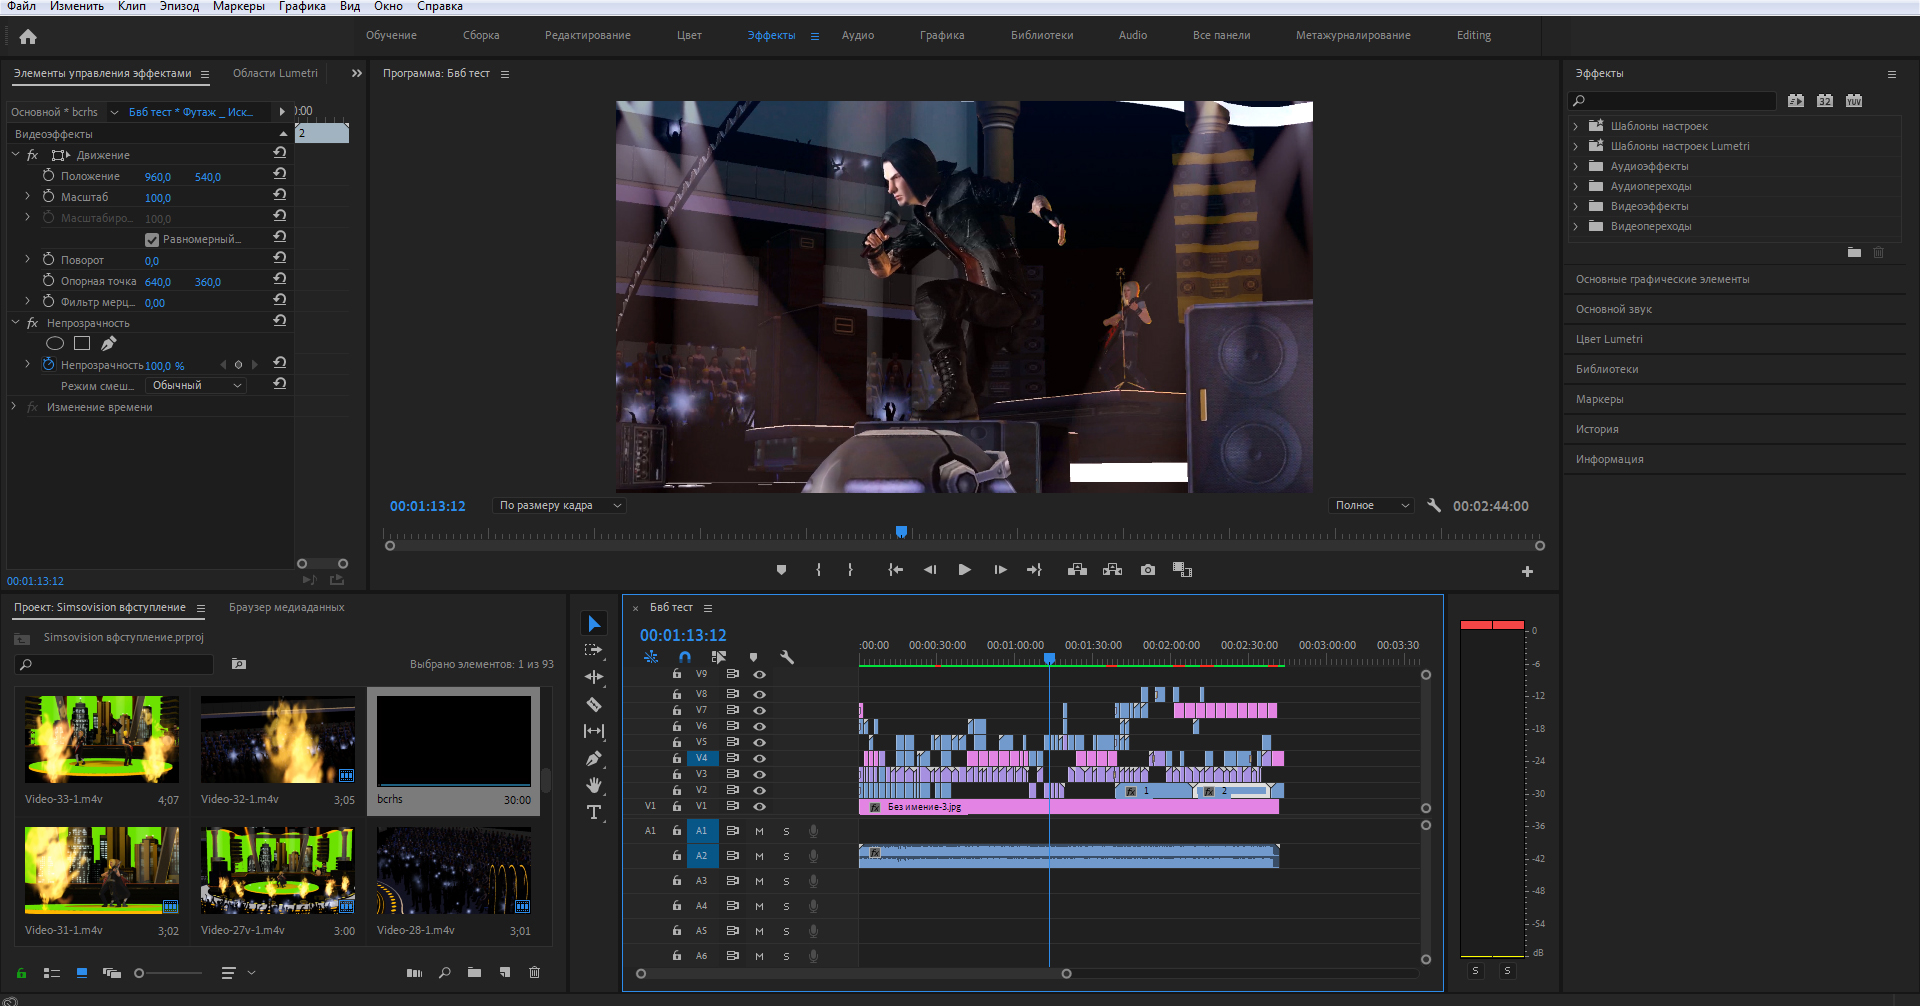Viewport: 1920px width, 1006px height.
Task: Step forward one frame
Action: (x=1000, y=570)
